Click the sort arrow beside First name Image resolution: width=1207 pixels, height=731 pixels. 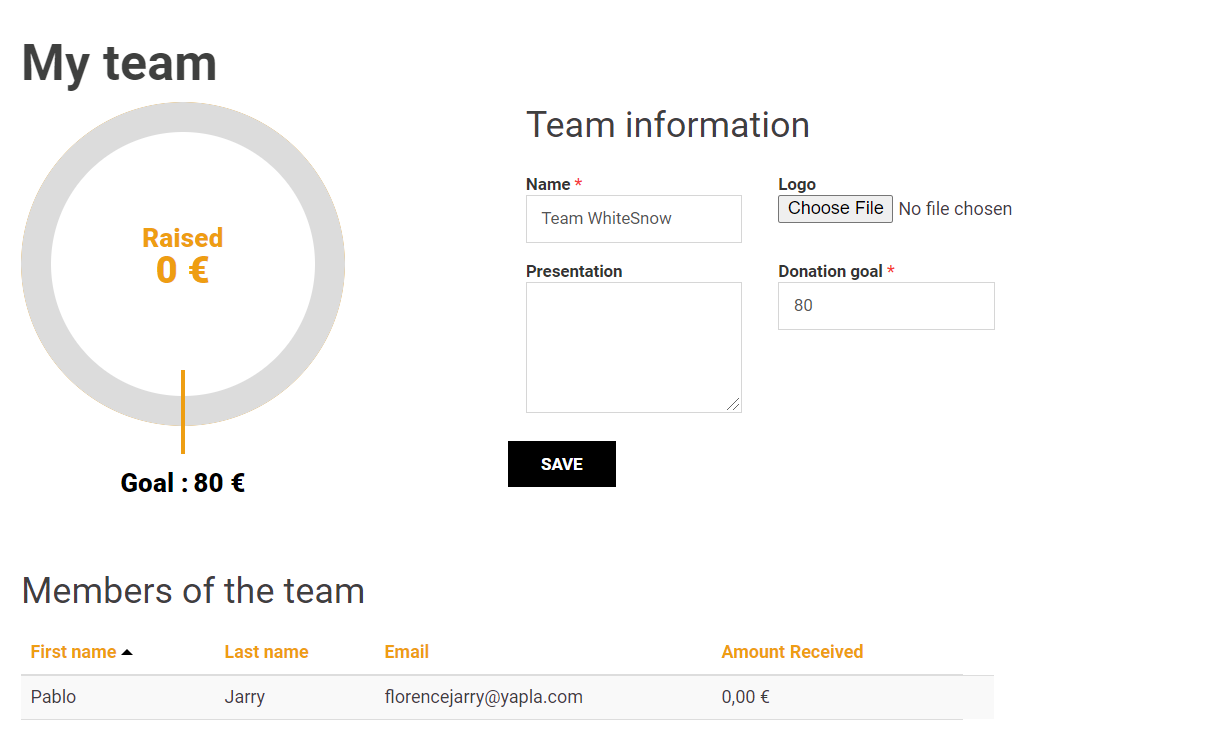[x=127, y=653]
